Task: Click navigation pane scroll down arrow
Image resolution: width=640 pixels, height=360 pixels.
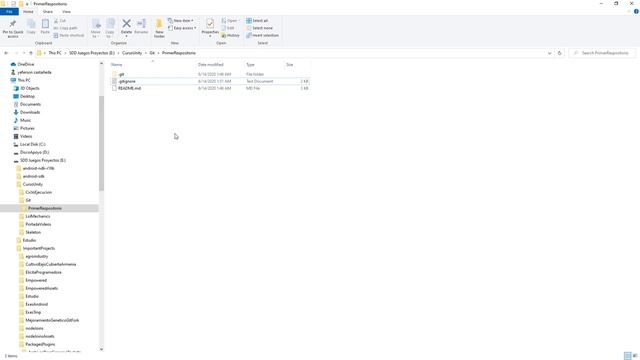Action: [101, 349]
